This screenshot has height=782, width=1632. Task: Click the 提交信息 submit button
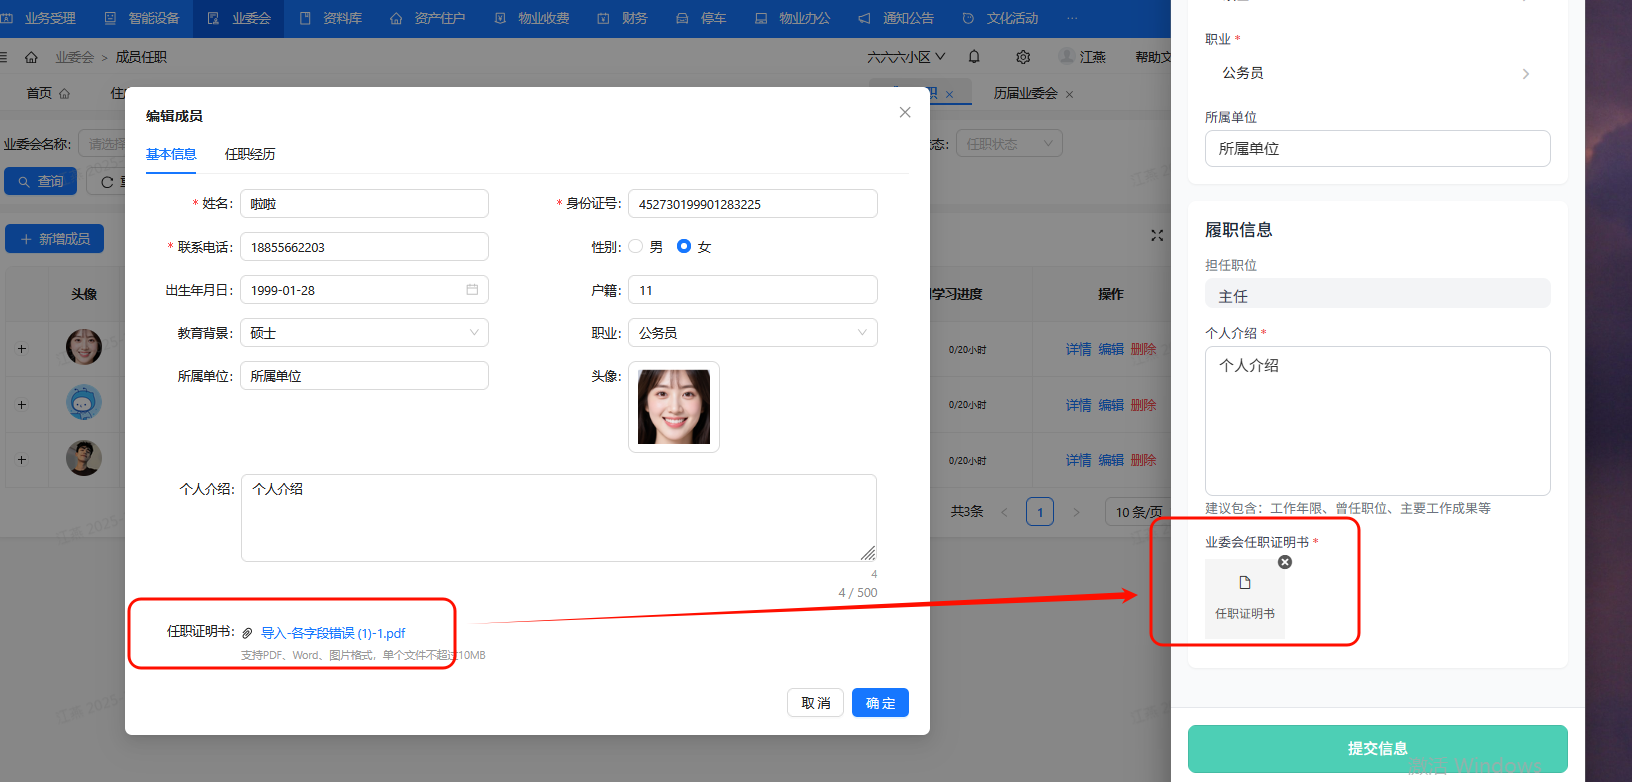point(1377,748)
